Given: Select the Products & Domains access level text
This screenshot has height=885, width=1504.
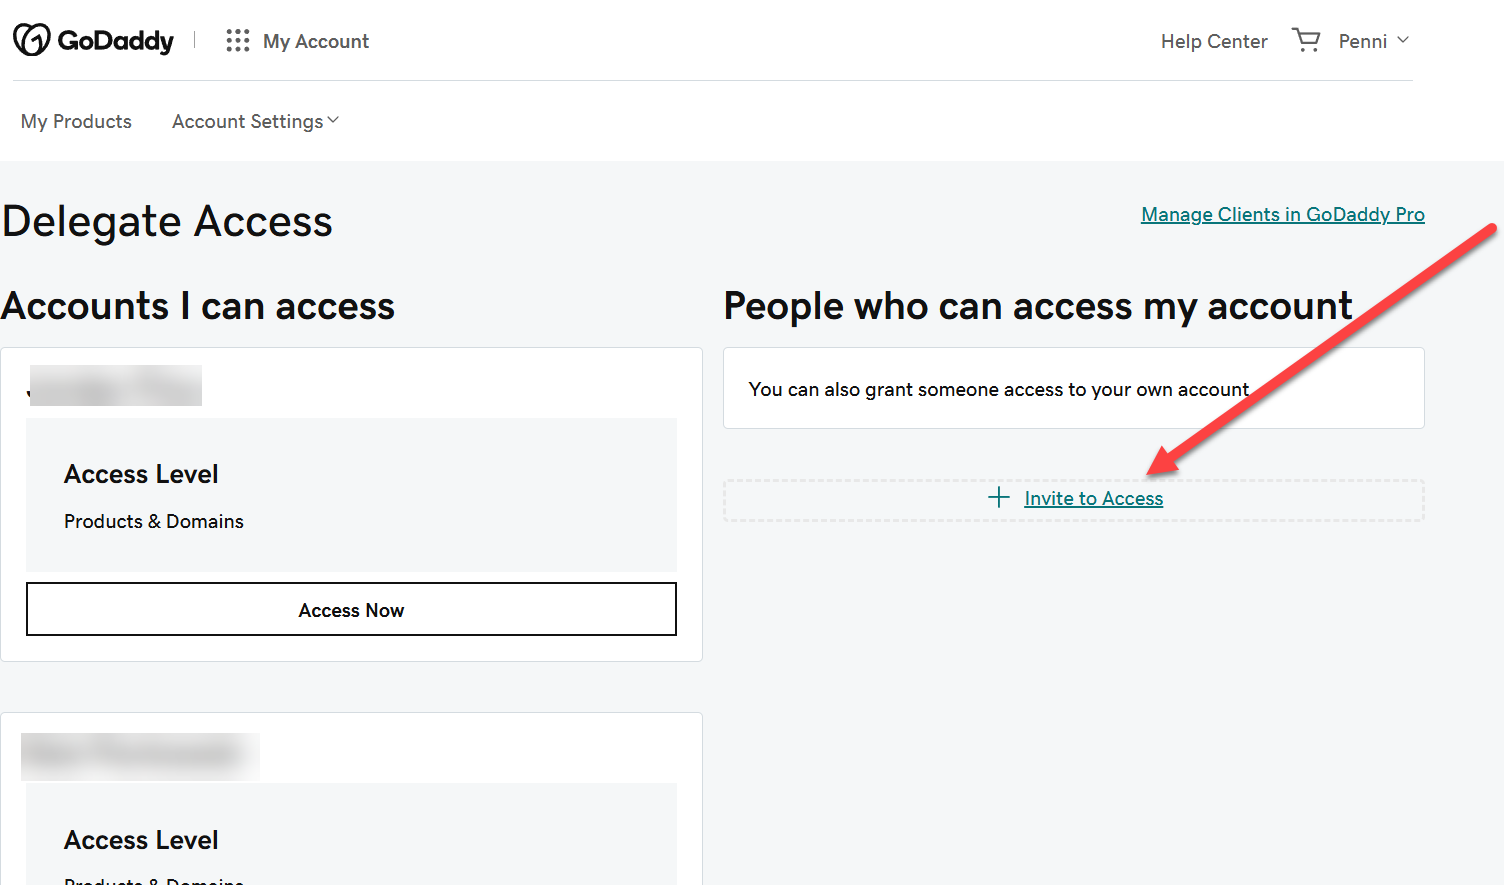Looking at the screenshot, I should (154, 521).
